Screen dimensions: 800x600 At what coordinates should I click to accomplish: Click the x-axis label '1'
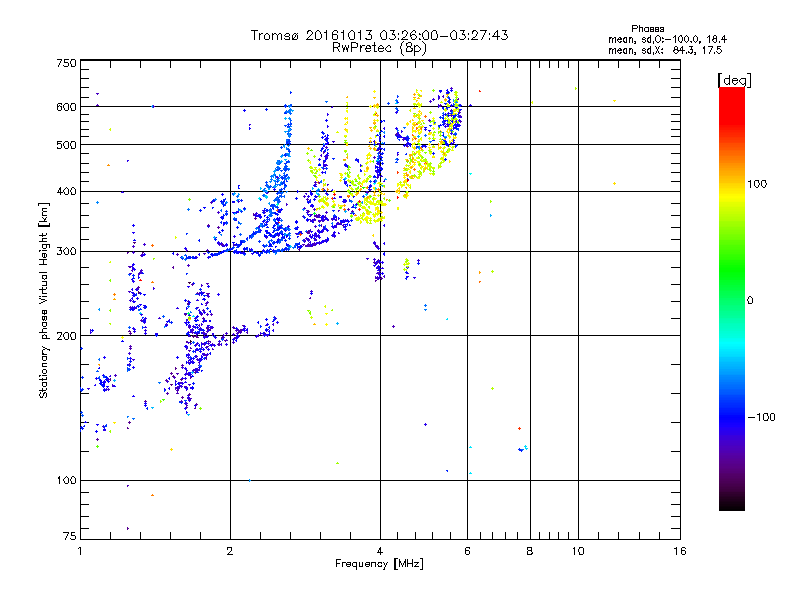point(80,551)
